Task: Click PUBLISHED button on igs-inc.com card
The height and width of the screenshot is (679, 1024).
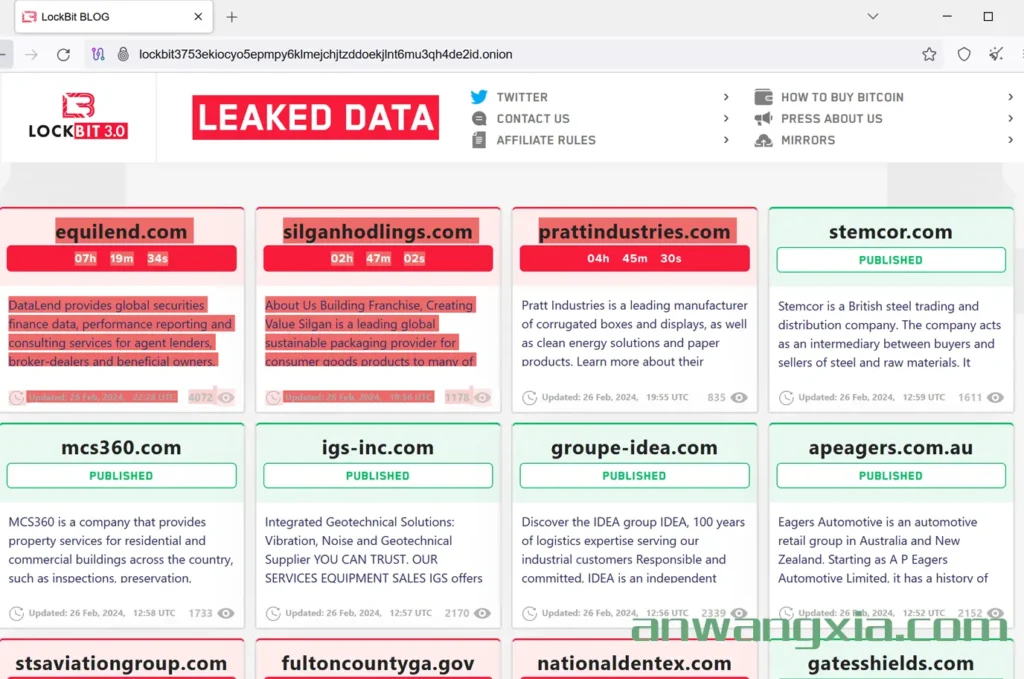Action: point(378,476)
